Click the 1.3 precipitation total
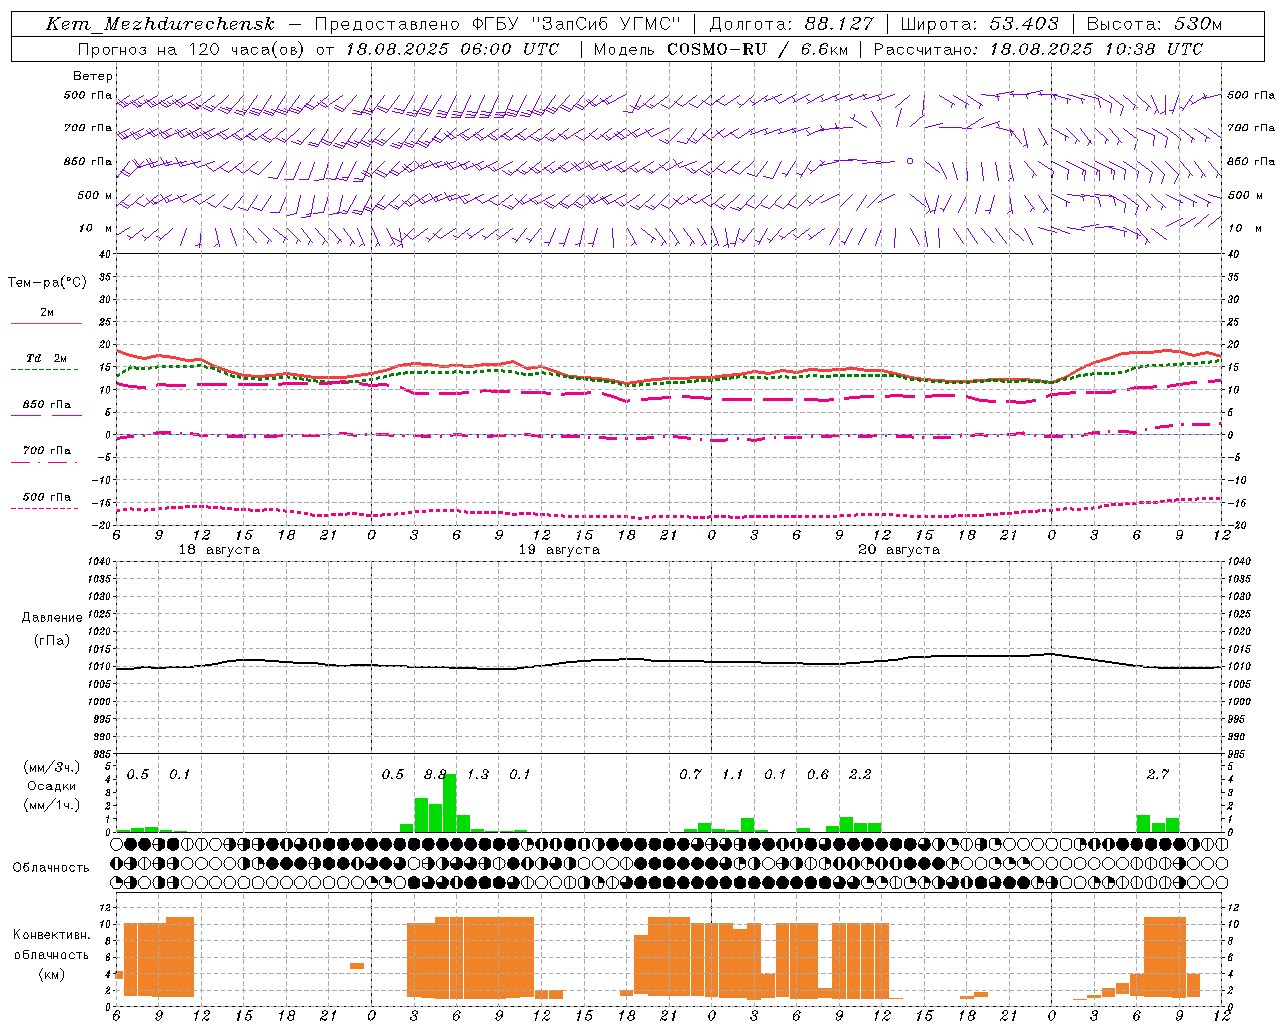The image size is (1280, 1024). click(x=478, y=774)
